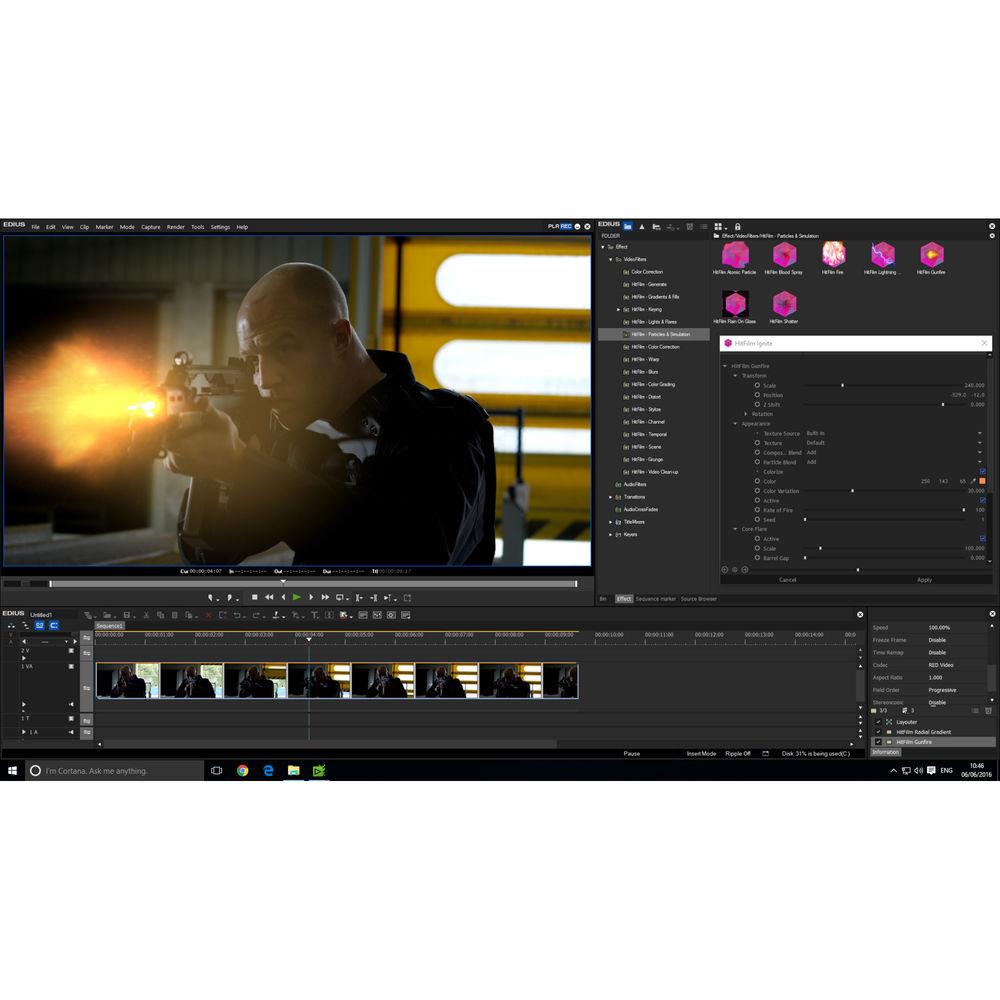Select the HitFilm Fire effect thumbnail
This screenshot has width=1000, height=1000.
click(x=834, y=256)
